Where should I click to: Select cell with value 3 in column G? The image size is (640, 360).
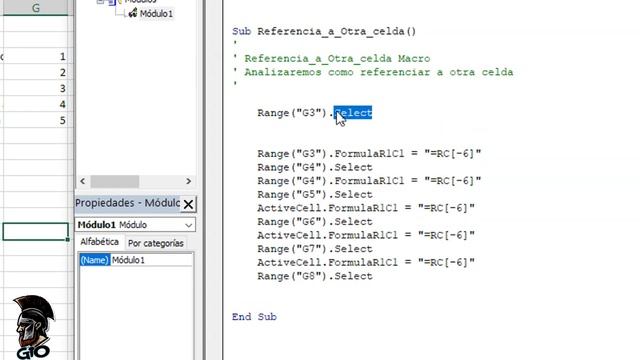[36, 88]
